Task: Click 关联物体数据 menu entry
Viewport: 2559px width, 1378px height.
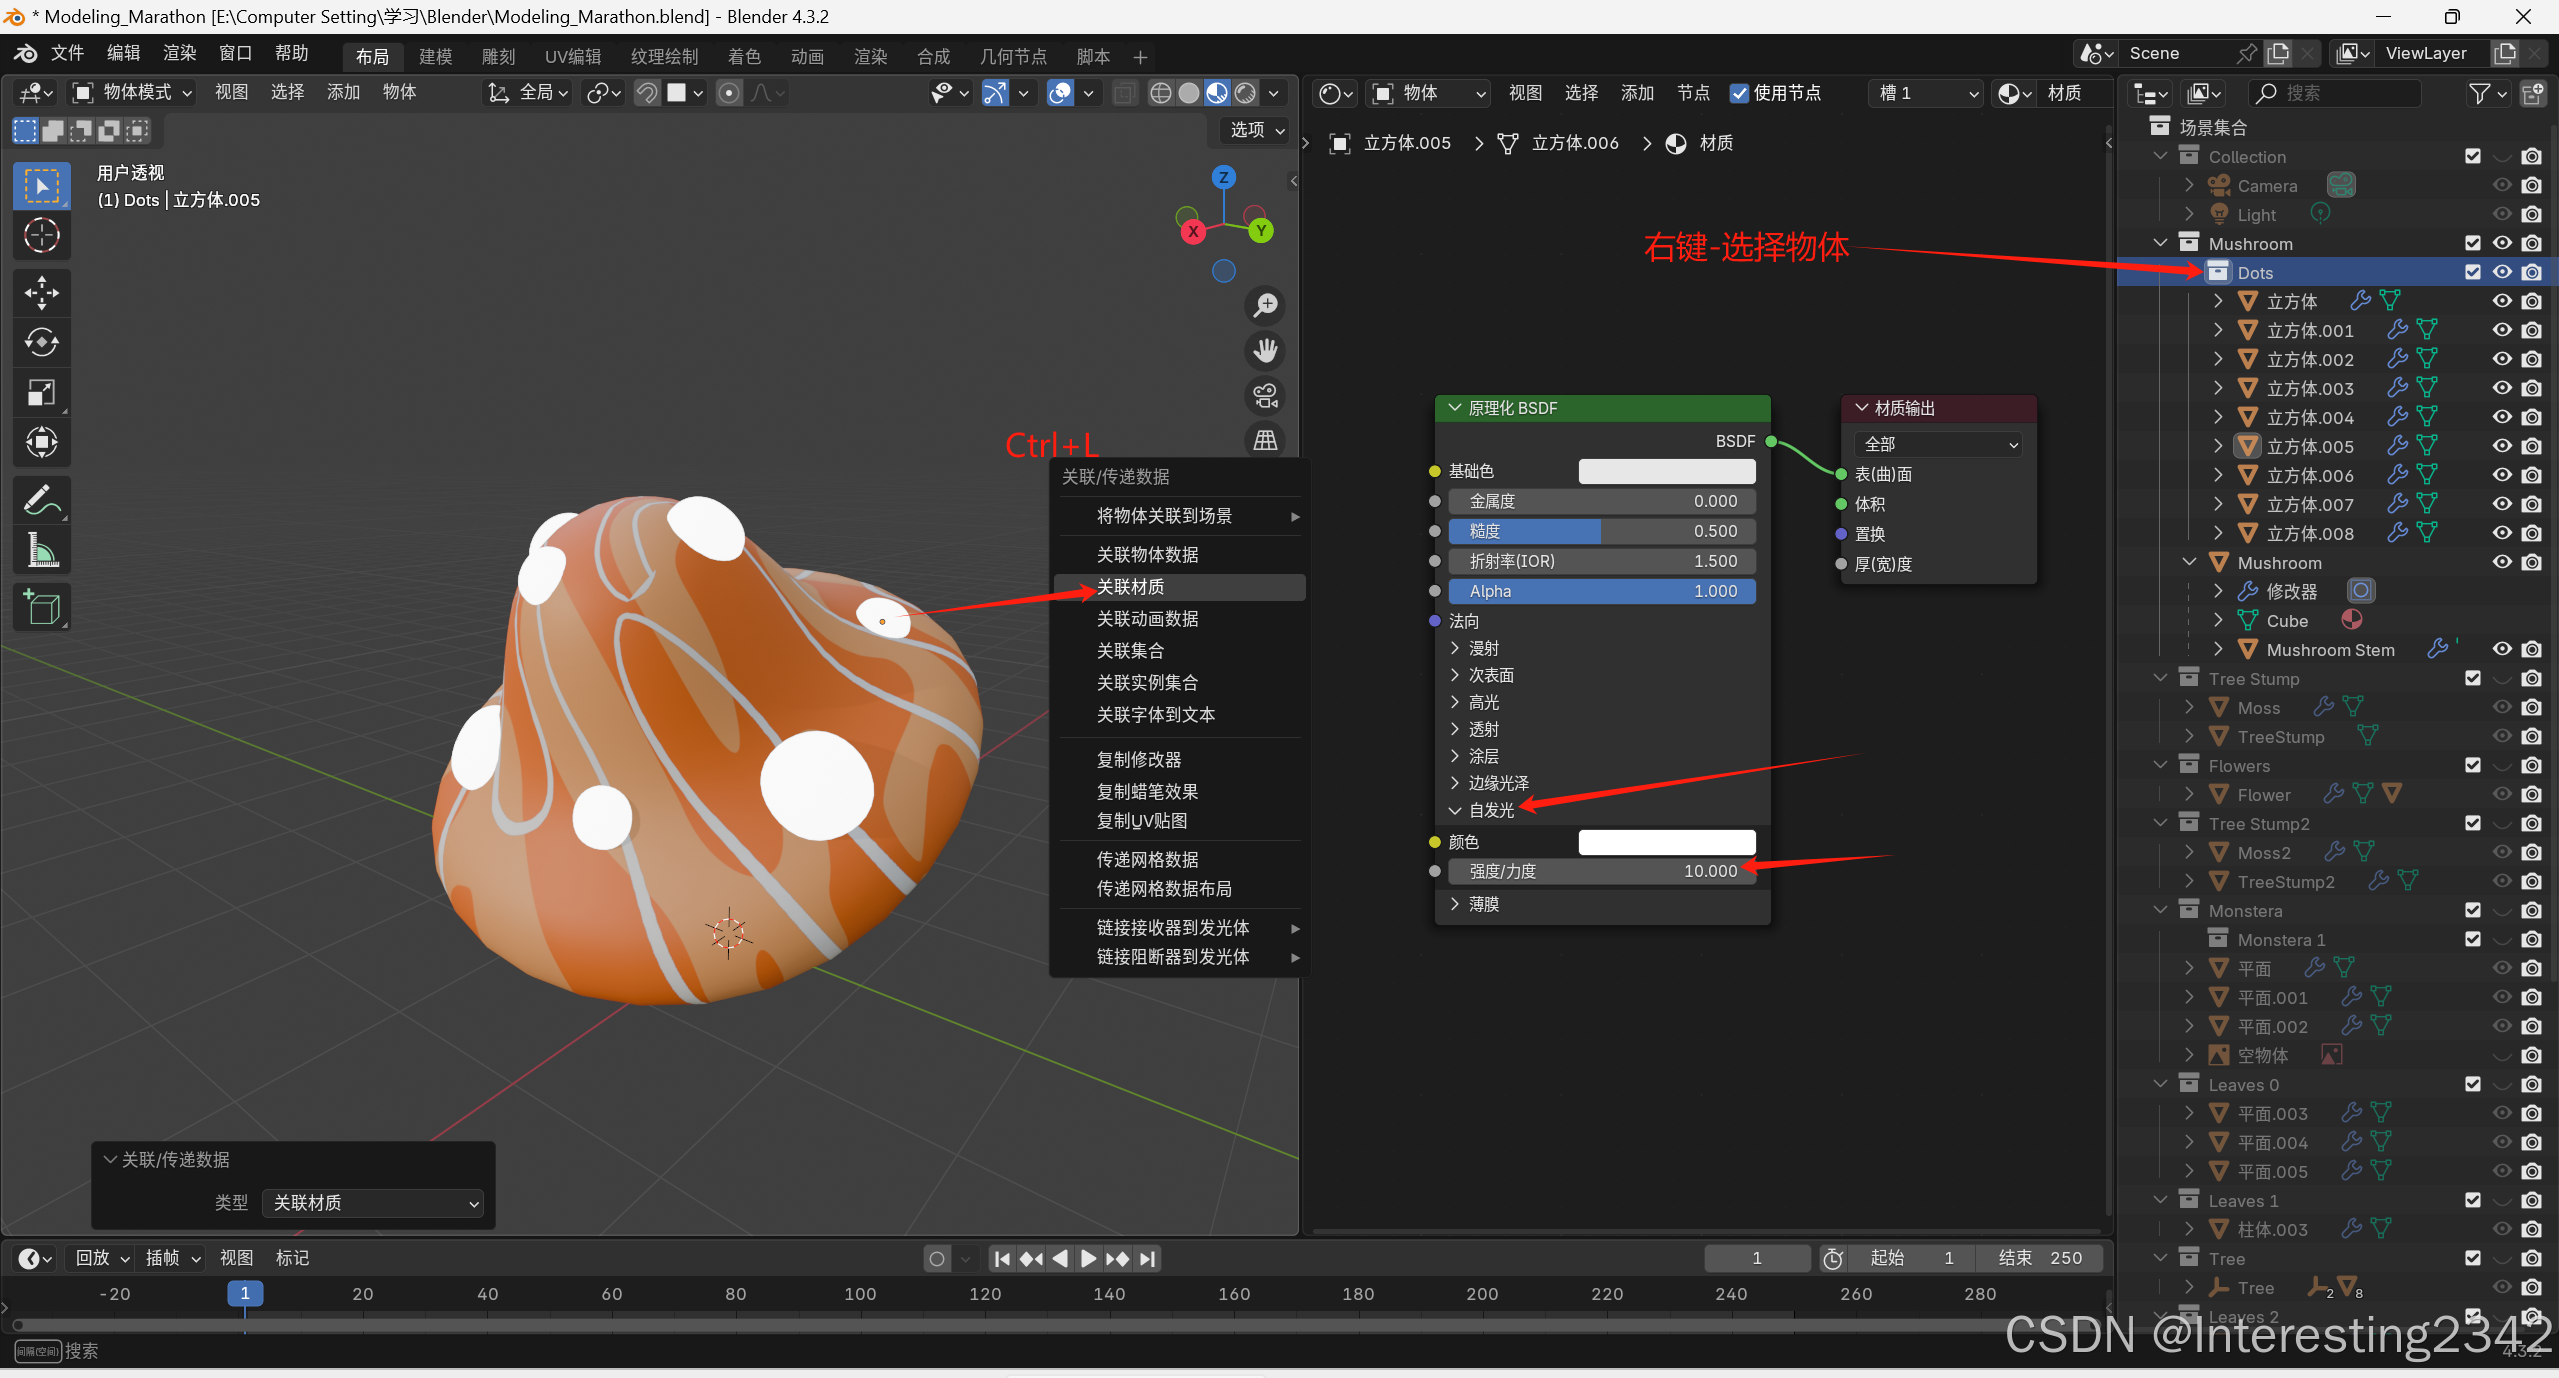Action: [x=1147, y=555]
